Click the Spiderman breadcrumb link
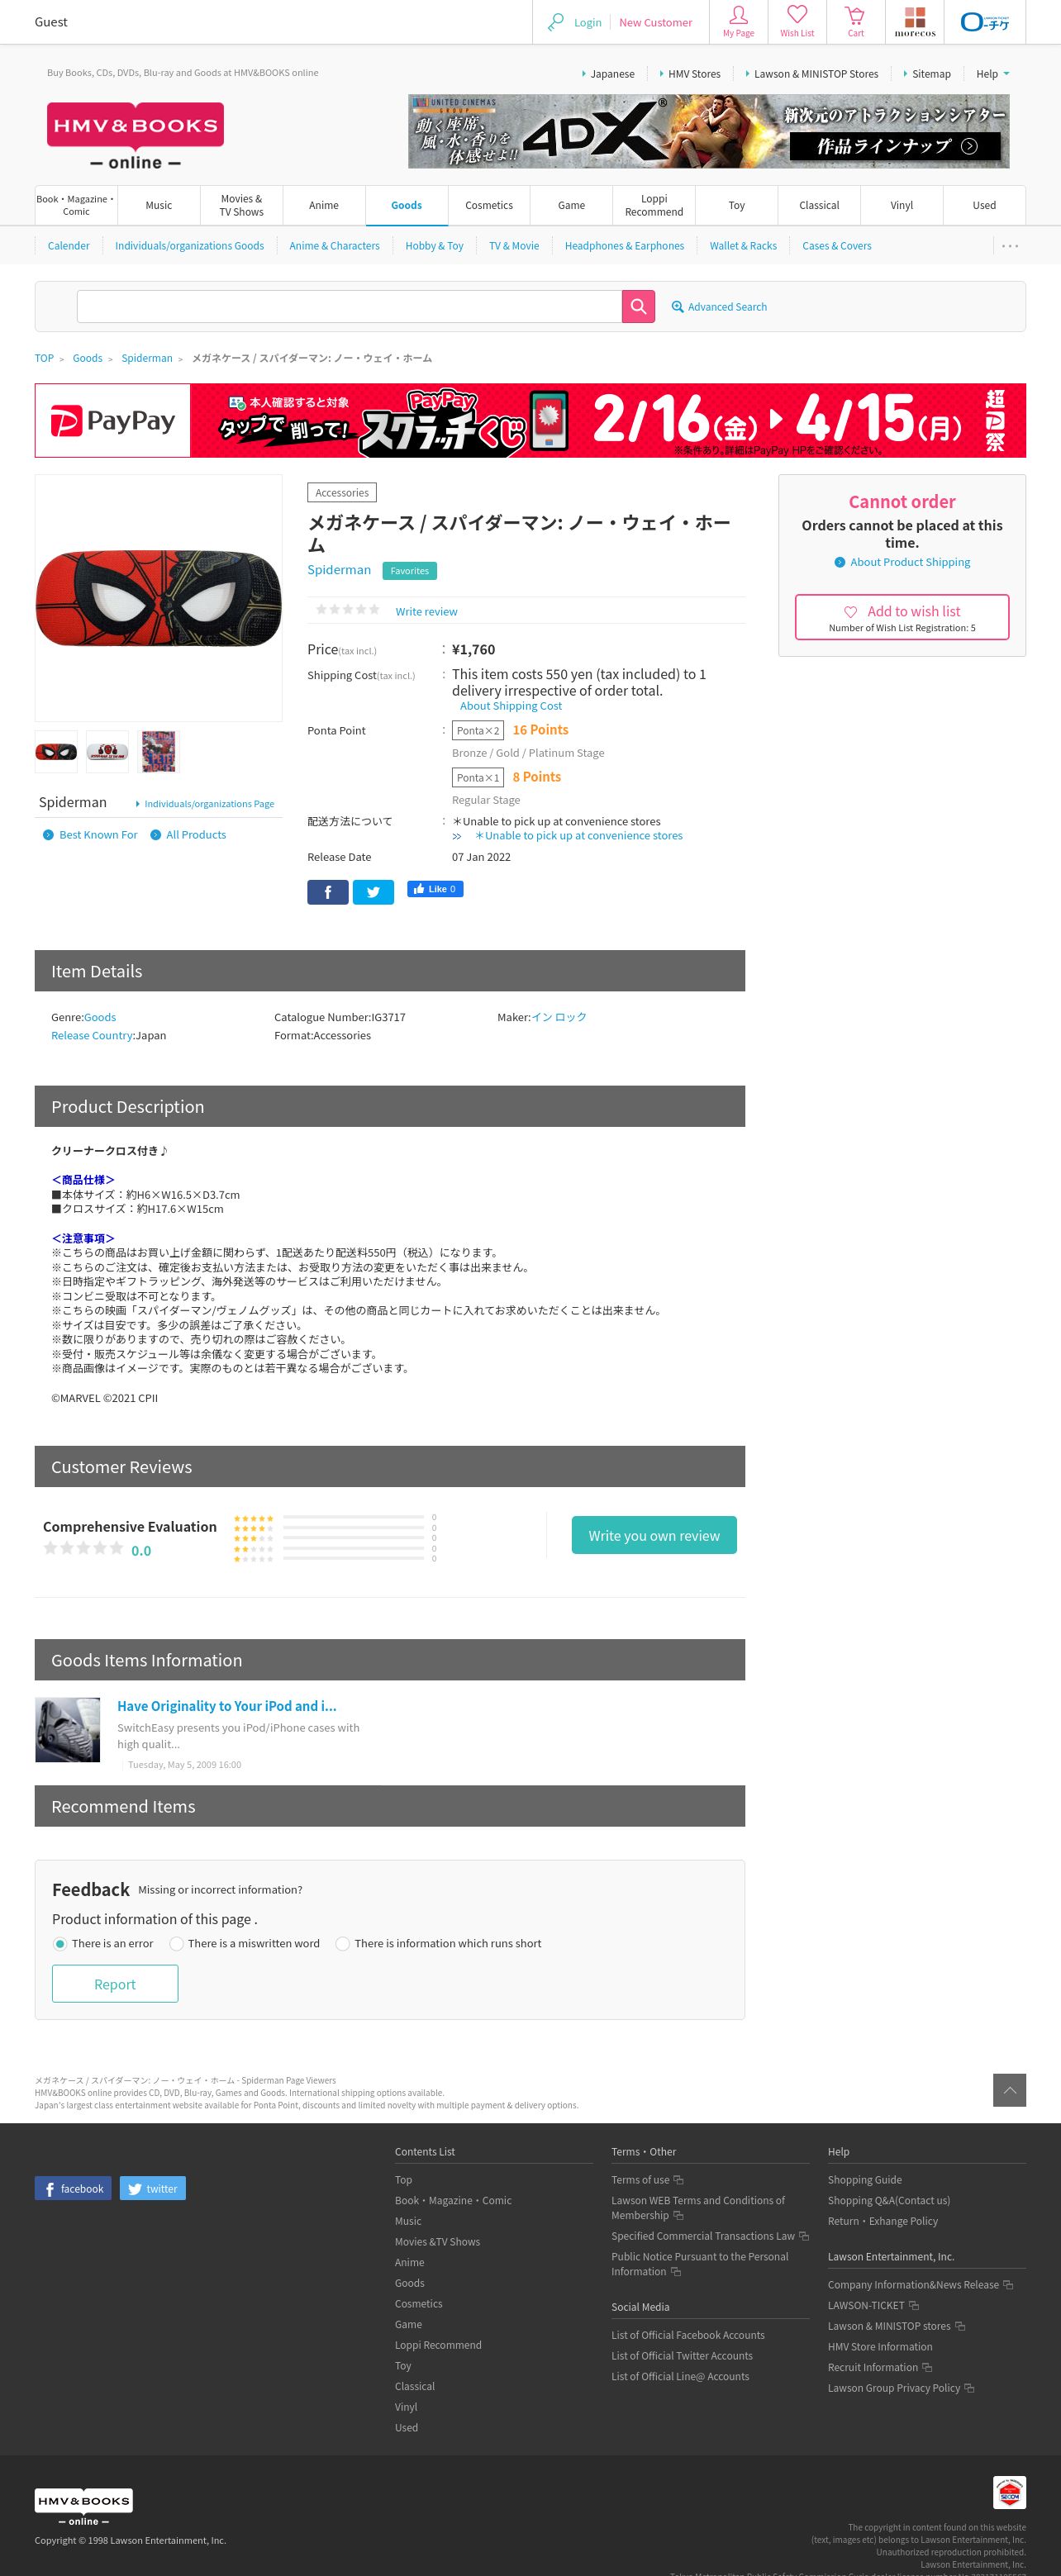The image size is (1061, 2576). pos(147,358)
